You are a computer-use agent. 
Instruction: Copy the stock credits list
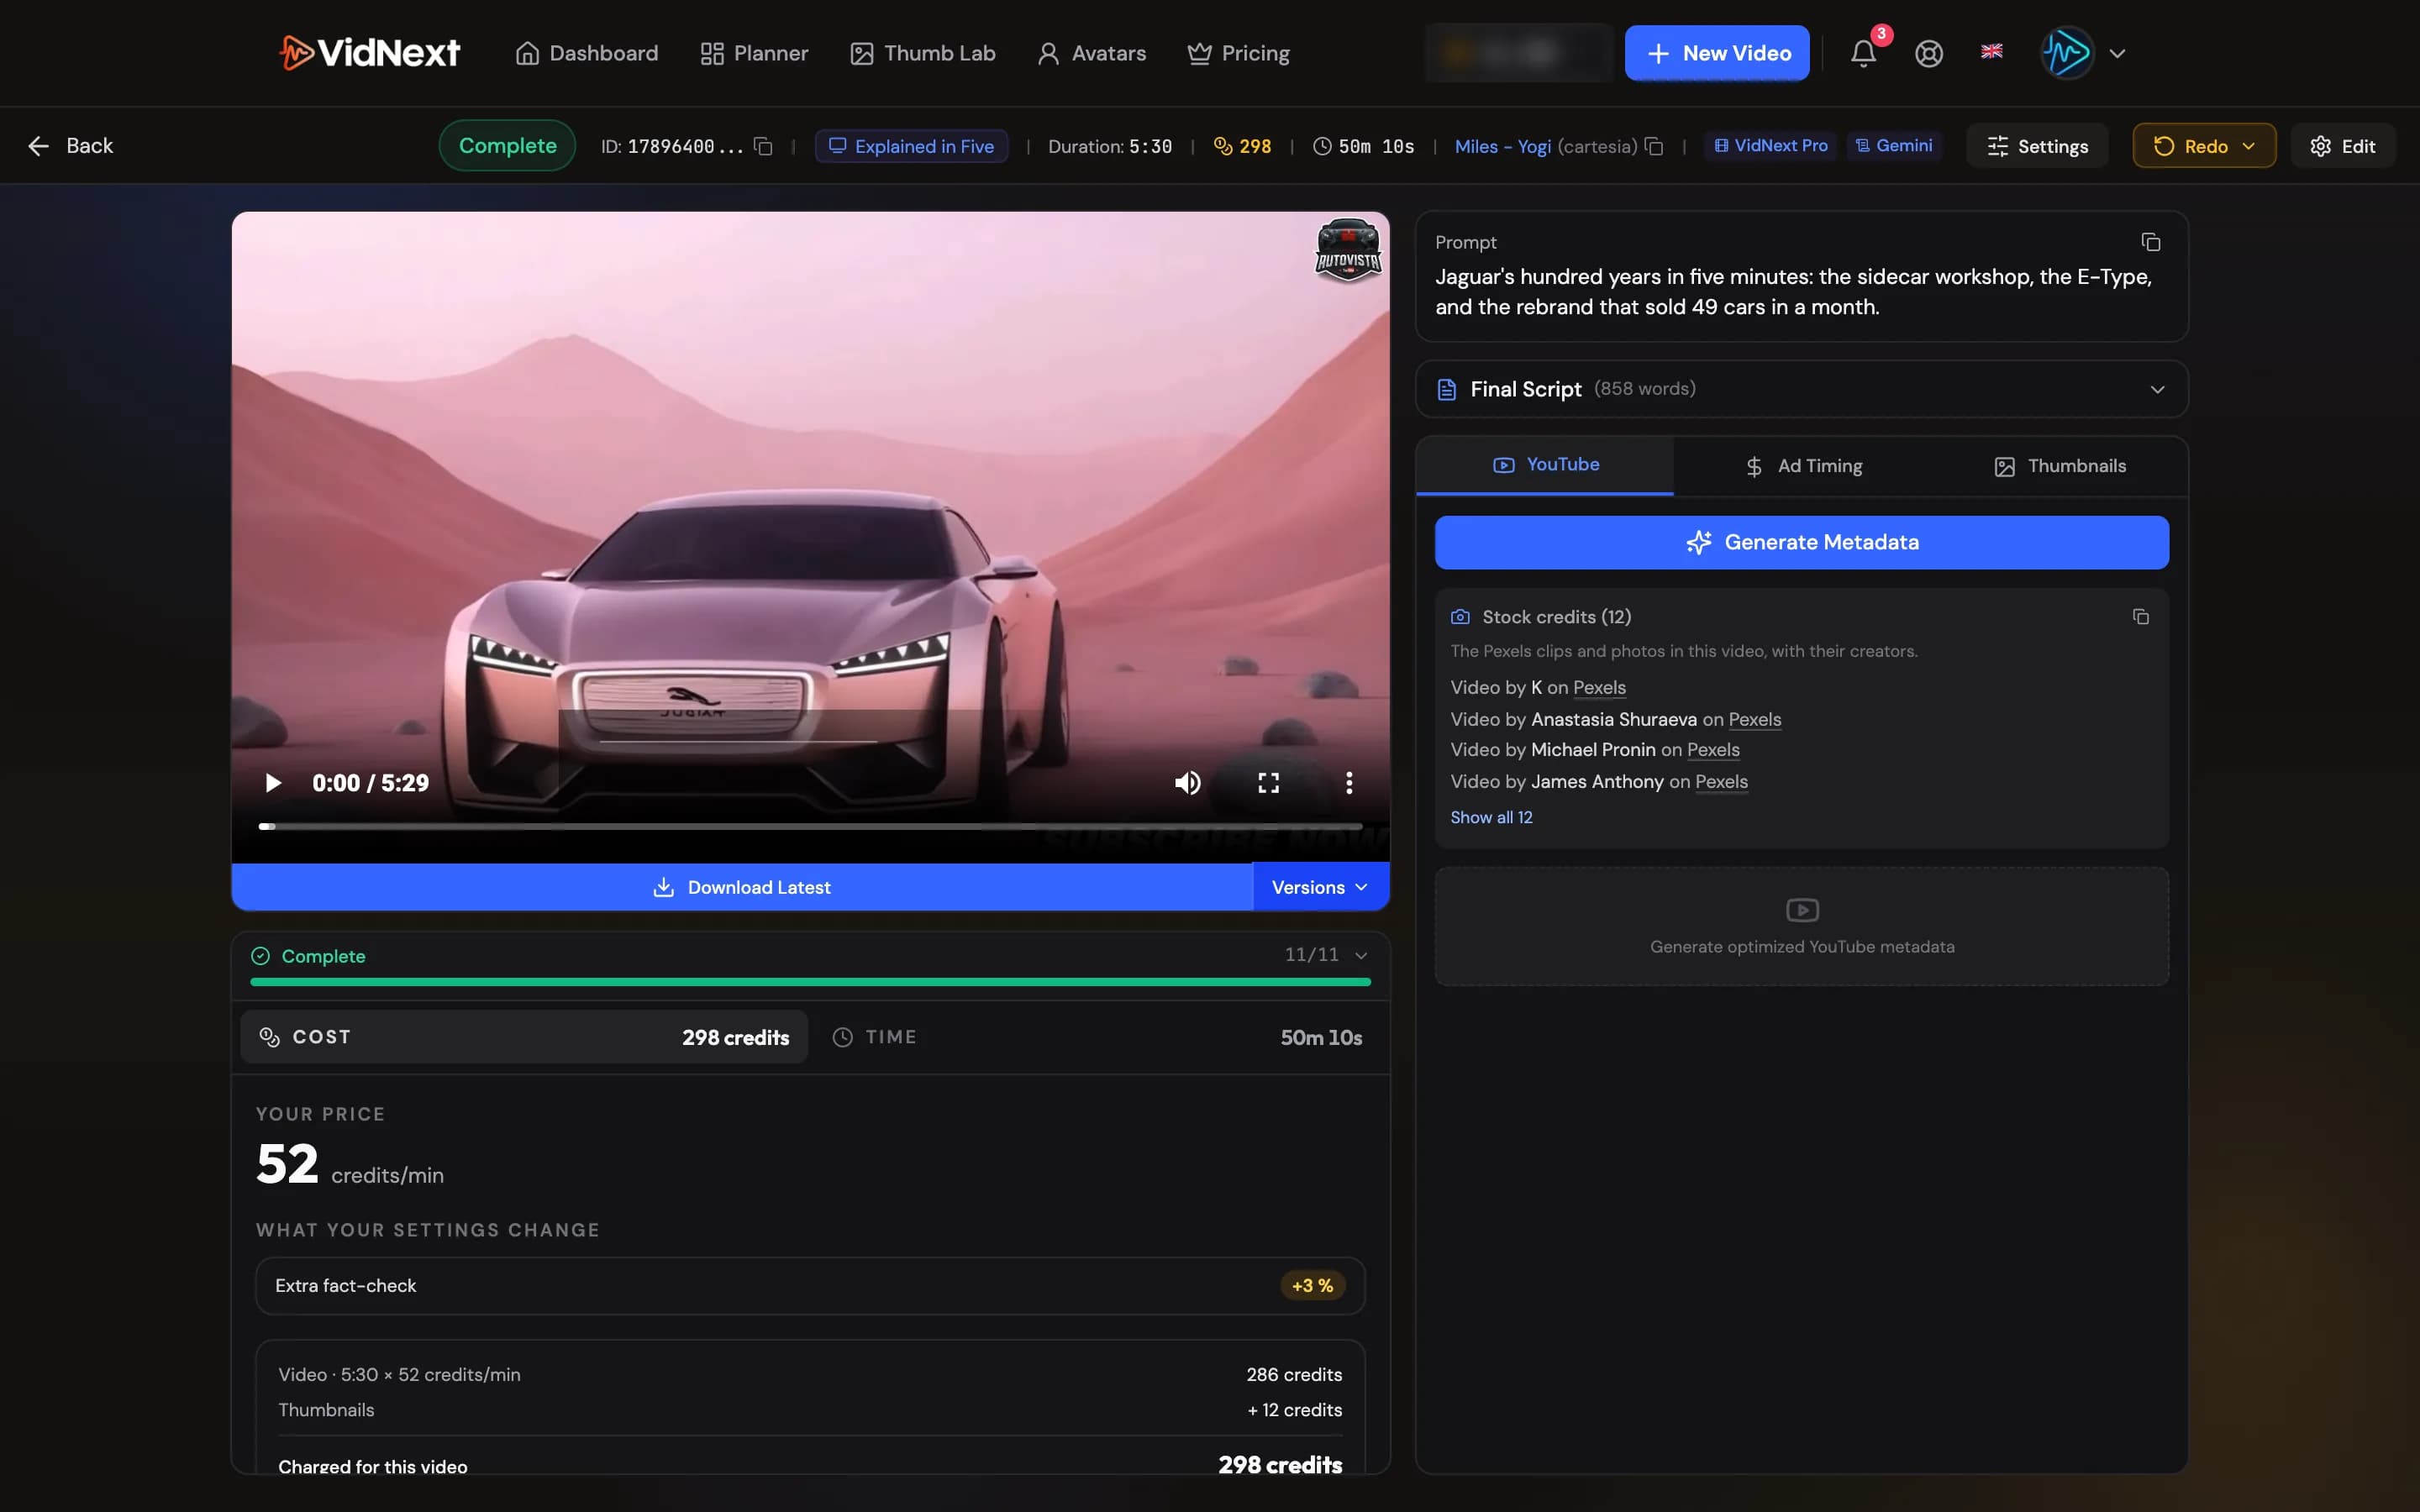[2140, 617]
